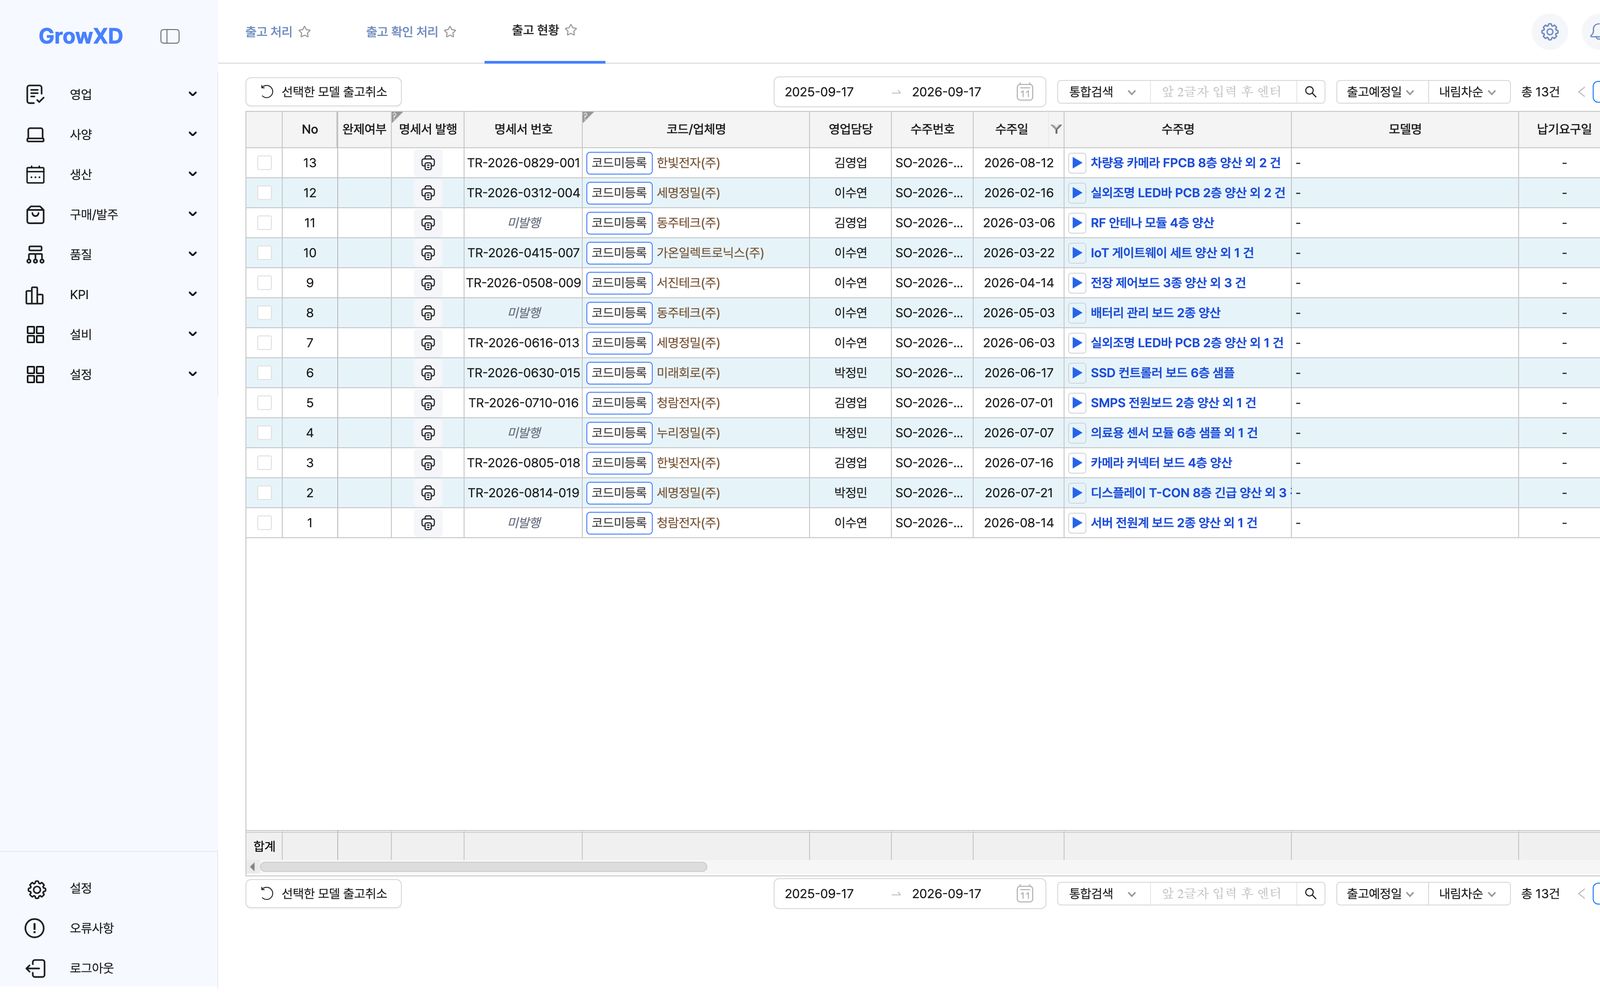This screenshot has width=1600, height=1000.
Task: Click the 로그아웃 exit icon
Action: [x=35, y=968]
